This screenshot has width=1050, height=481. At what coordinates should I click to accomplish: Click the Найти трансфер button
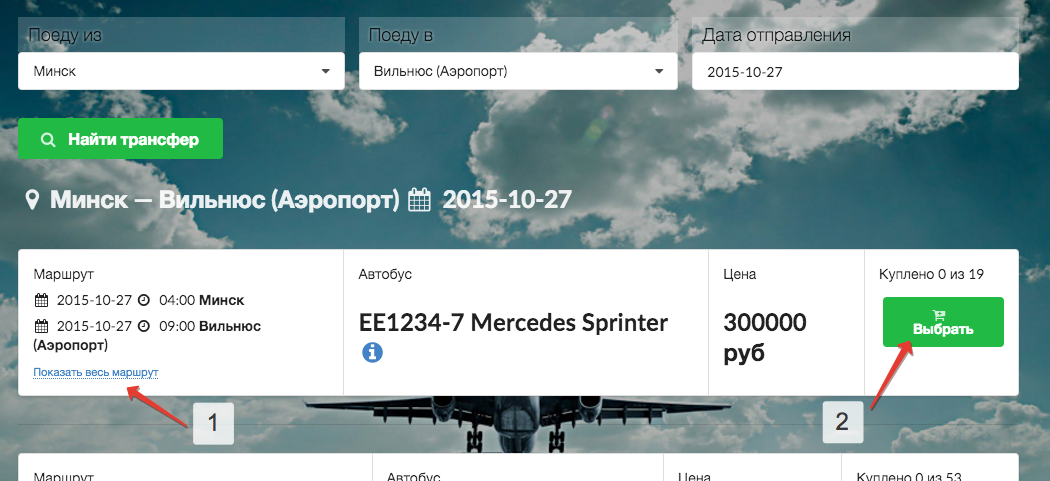(121, 139)
